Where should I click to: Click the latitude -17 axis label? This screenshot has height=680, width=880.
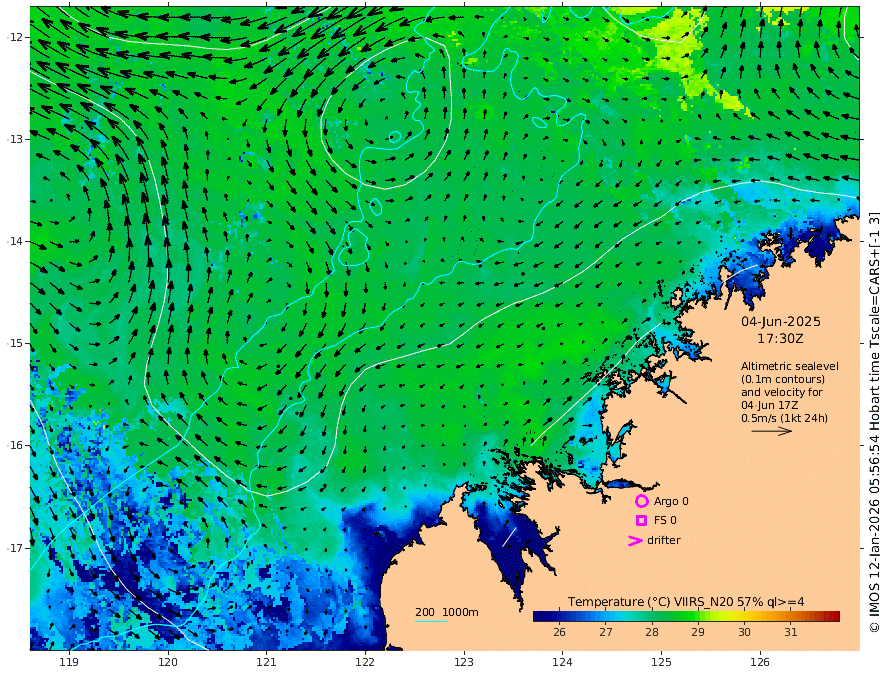[x=15, y=548]
